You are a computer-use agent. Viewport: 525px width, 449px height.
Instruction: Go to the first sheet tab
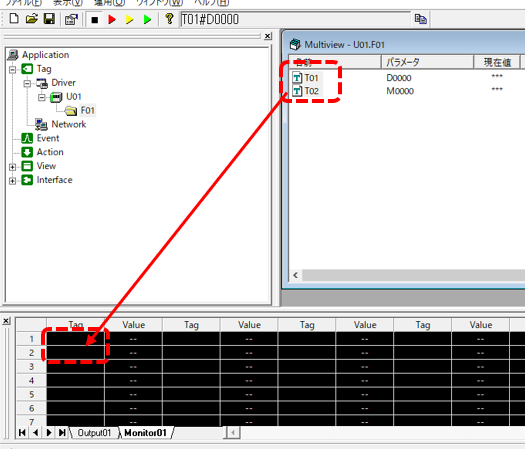pos(22,433)
